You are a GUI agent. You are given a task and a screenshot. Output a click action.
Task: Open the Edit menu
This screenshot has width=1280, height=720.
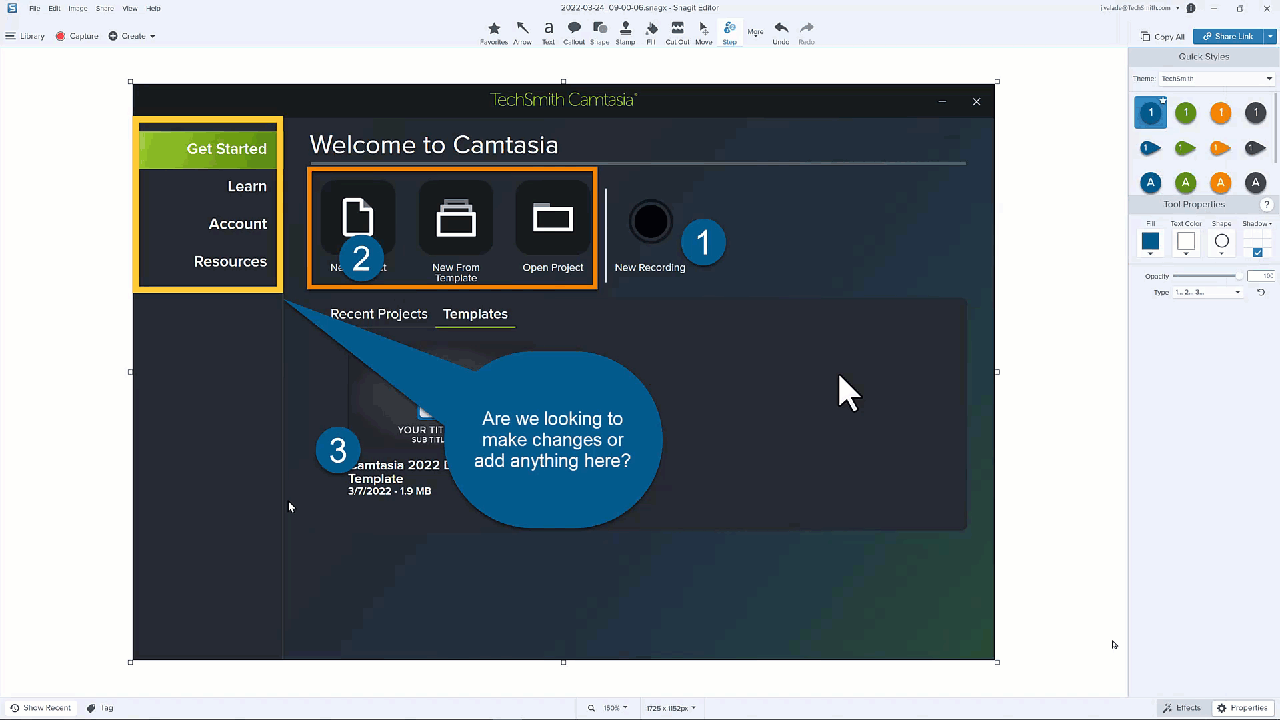click(54, 8)
